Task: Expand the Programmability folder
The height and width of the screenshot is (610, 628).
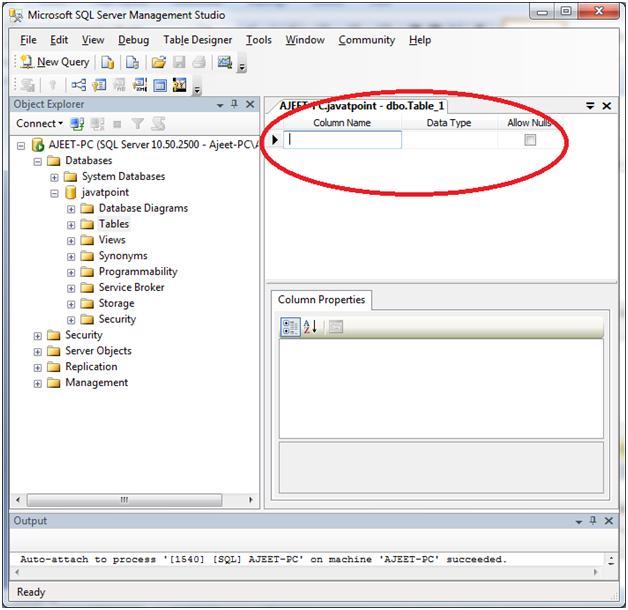Action: click(71, 273)
